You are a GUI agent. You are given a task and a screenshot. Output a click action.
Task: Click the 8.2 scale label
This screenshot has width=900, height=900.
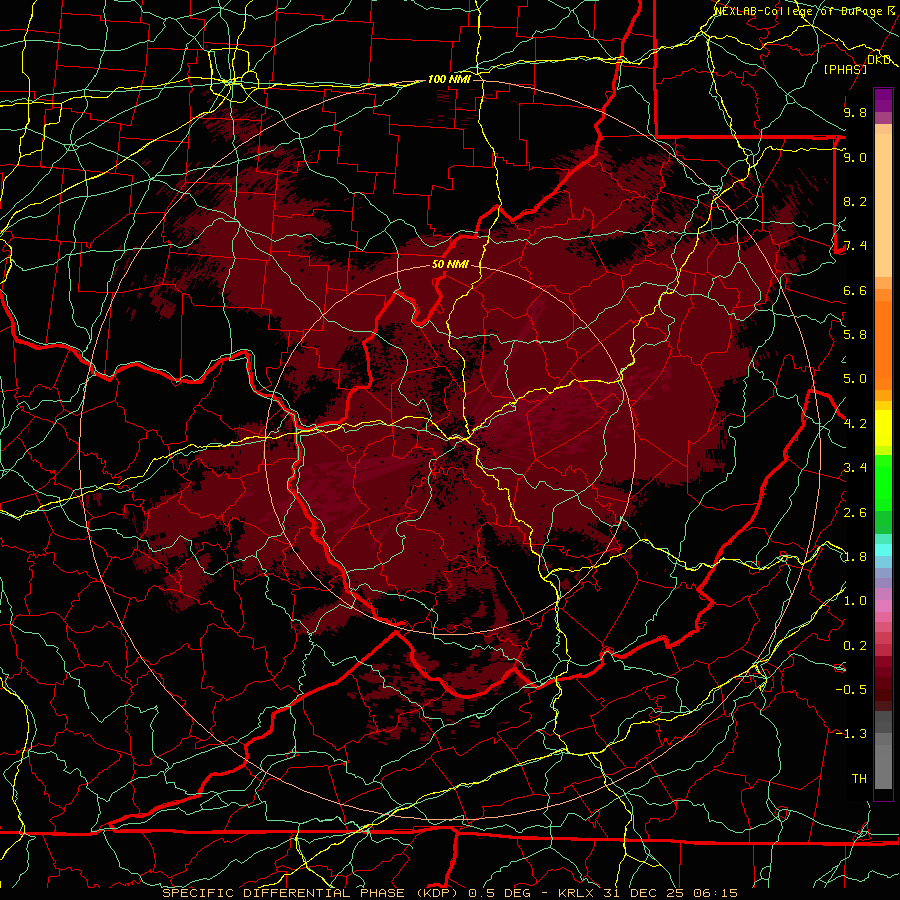point(855,201)
